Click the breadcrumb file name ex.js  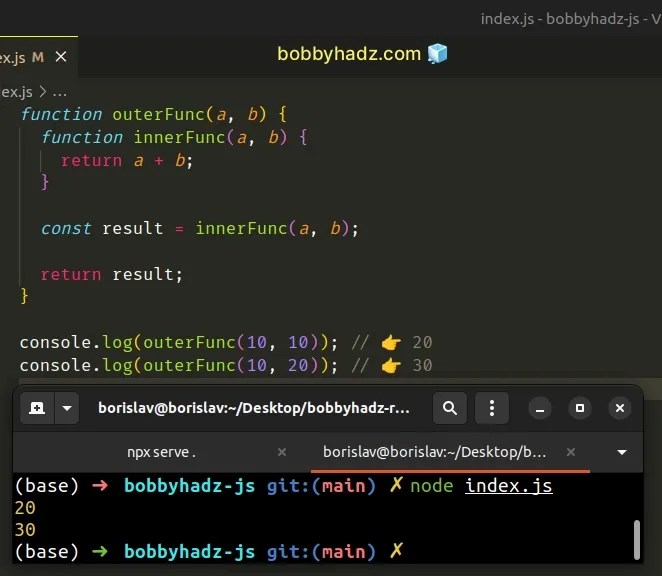(16, 92)
